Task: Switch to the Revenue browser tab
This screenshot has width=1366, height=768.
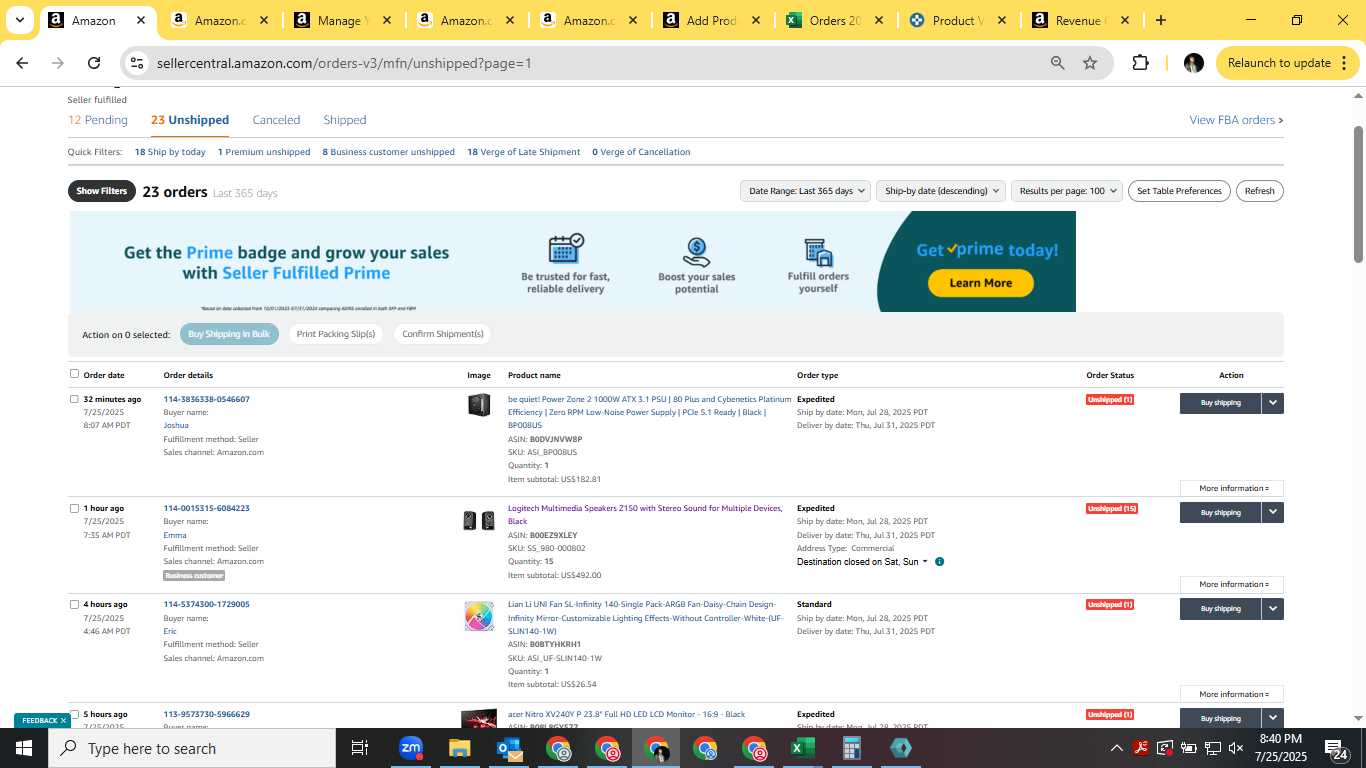Action: 1080,20
